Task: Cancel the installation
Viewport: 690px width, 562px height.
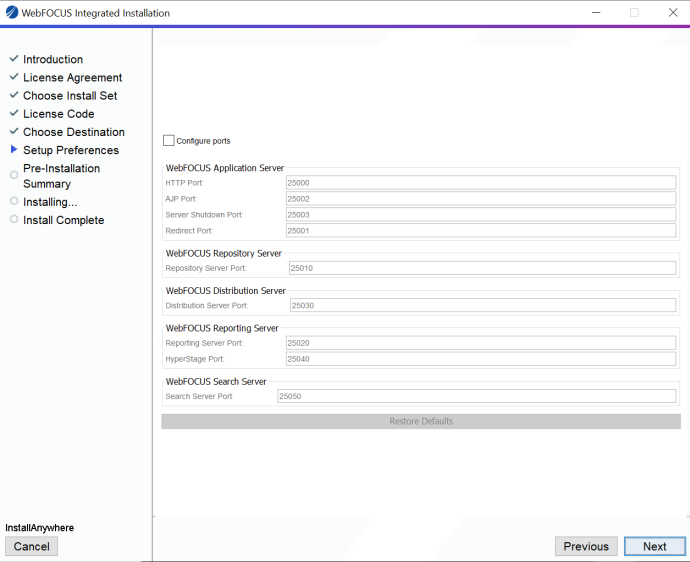Action: [31, 546]
